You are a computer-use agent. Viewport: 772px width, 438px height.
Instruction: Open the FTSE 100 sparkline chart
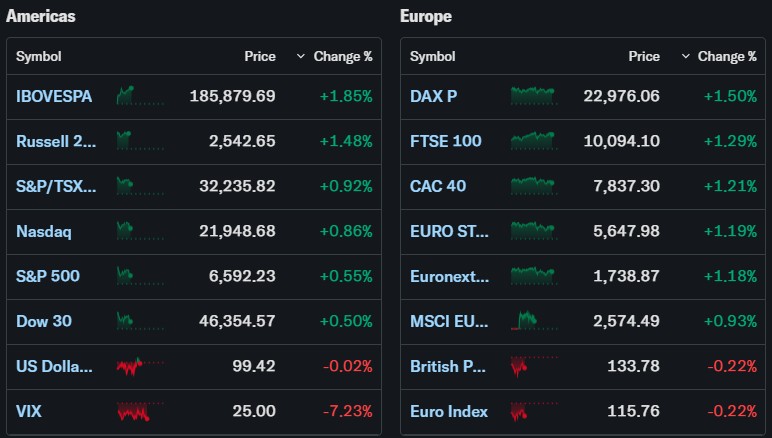534,141
